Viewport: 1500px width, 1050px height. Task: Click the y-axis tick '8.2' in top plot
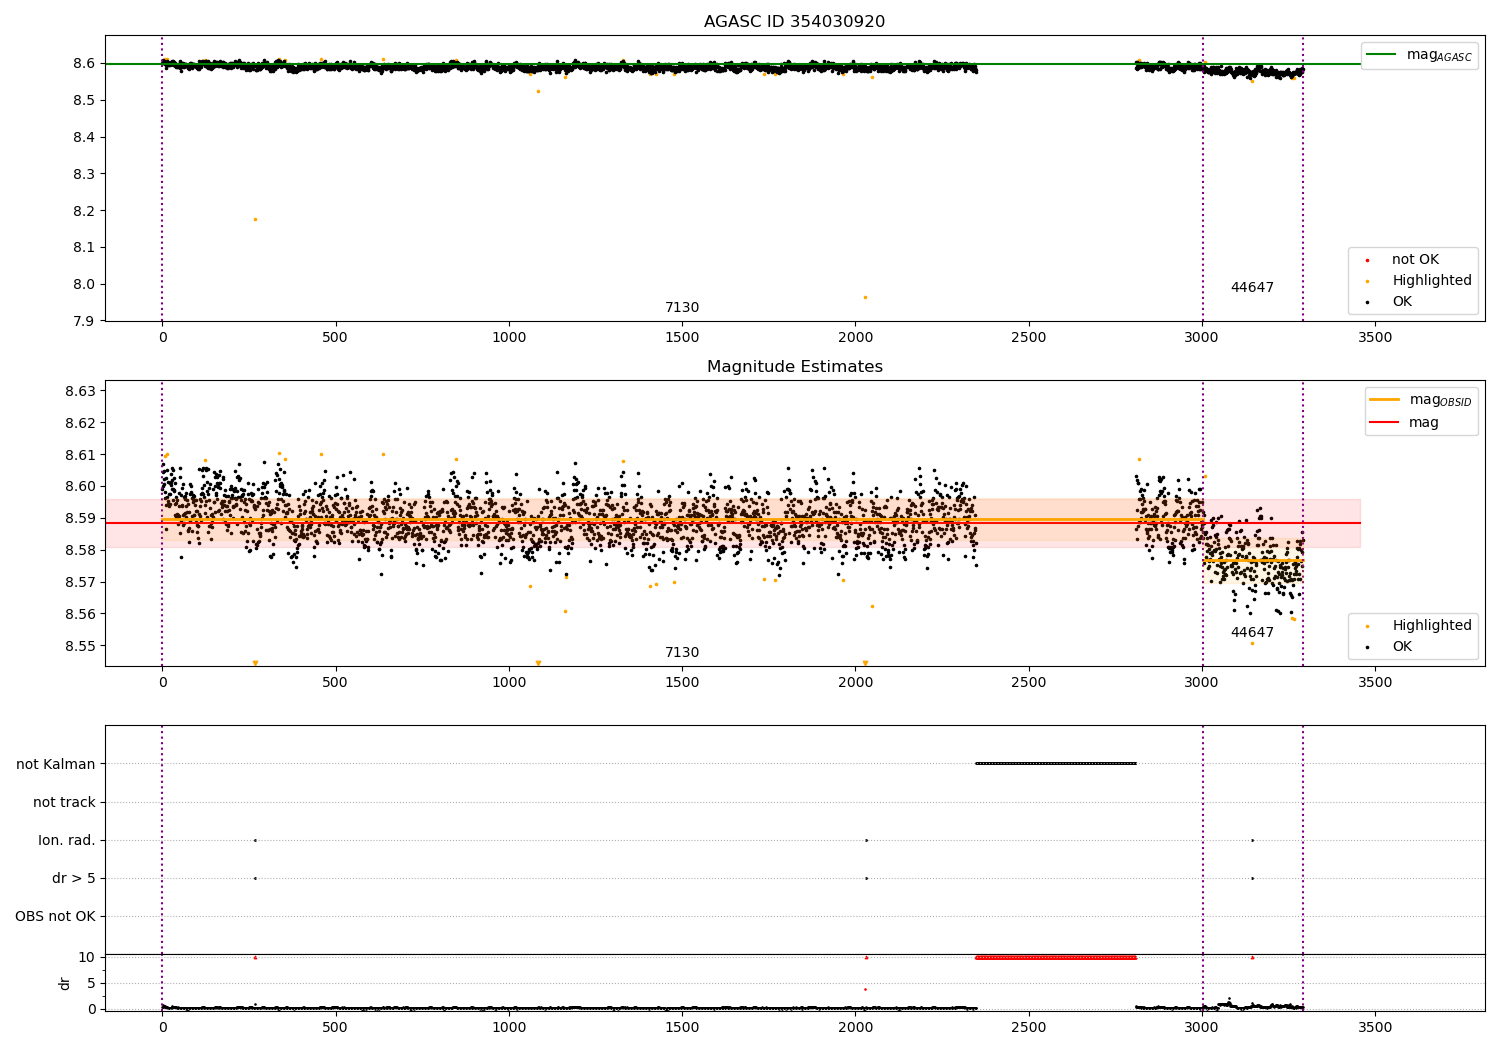click(83, 211)
